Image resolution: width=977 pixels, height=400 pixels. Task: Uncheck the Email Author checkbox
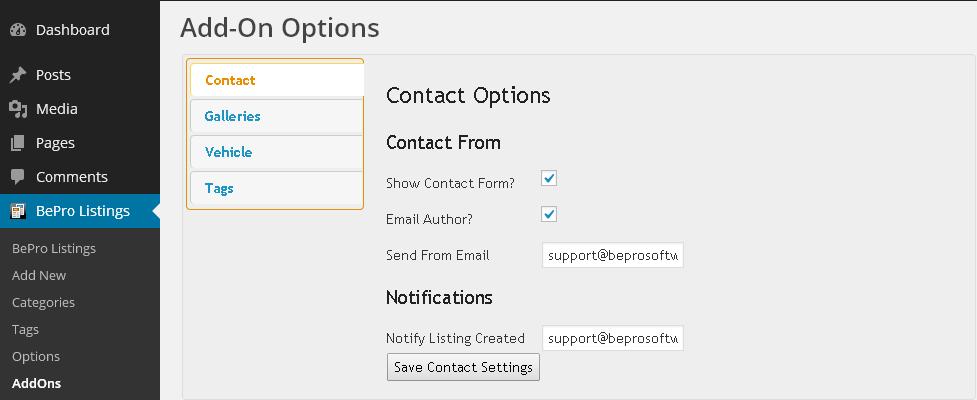(549, 215)
